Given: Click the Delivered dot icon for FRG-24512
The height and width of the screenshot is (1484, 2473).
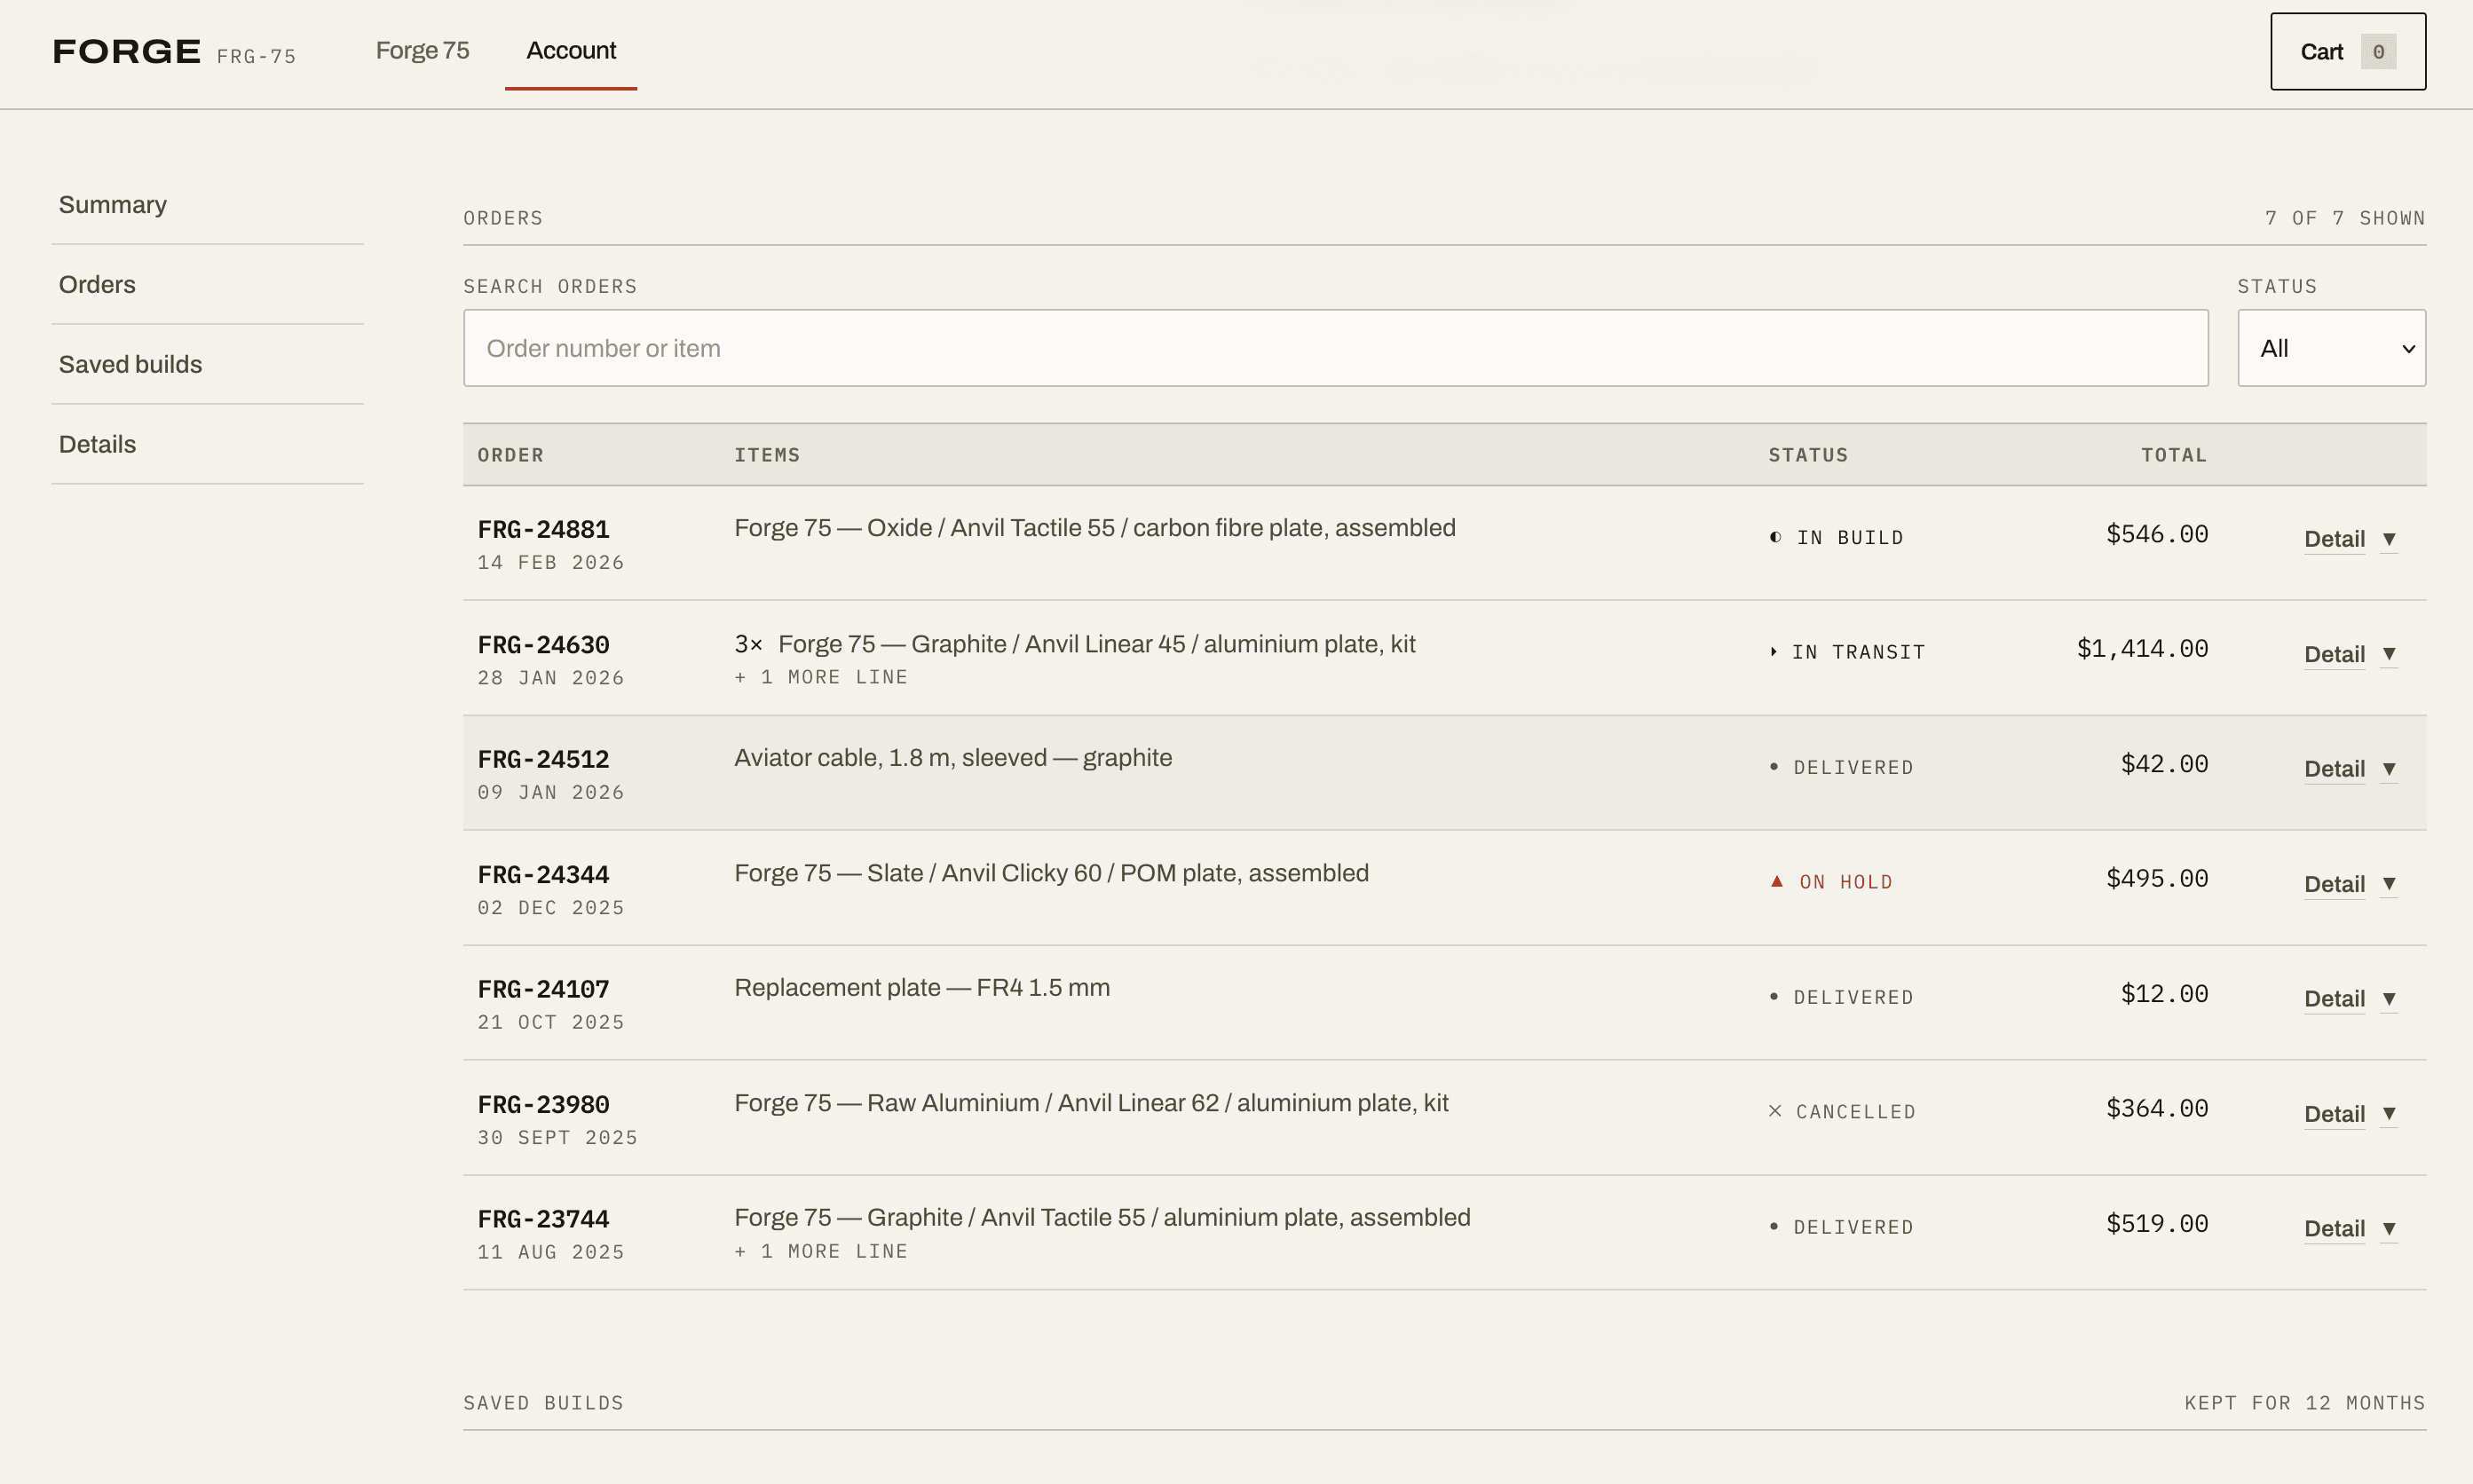Looking at the screenshot, I should tap(1774, 766).
